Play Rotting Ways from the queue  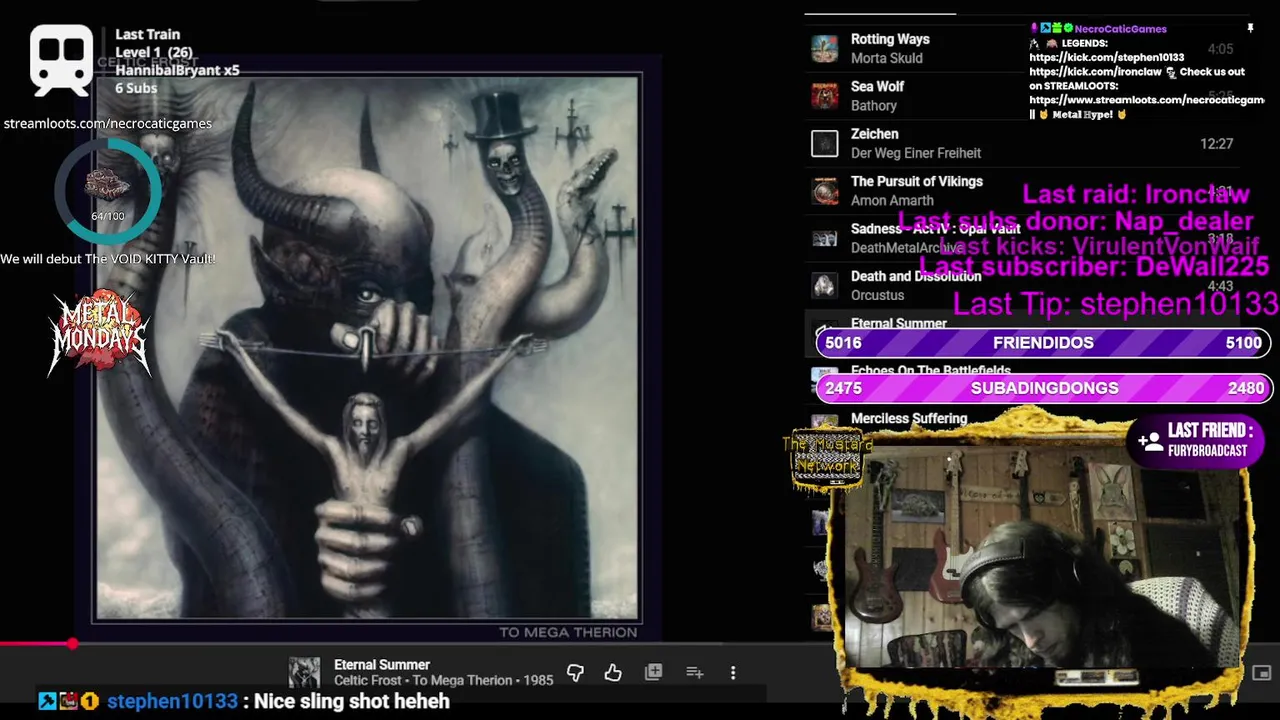pos(890,39)
